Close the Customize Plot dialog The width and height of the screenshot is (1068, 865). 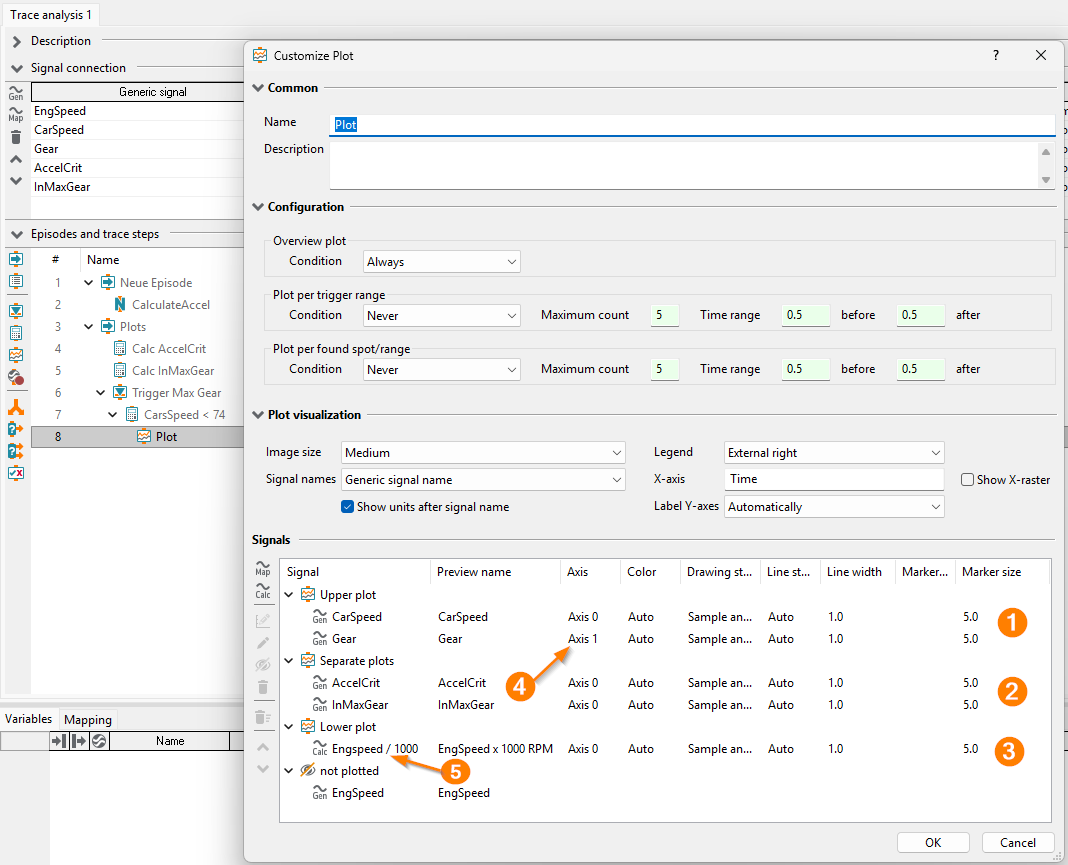coord(1041,55)
